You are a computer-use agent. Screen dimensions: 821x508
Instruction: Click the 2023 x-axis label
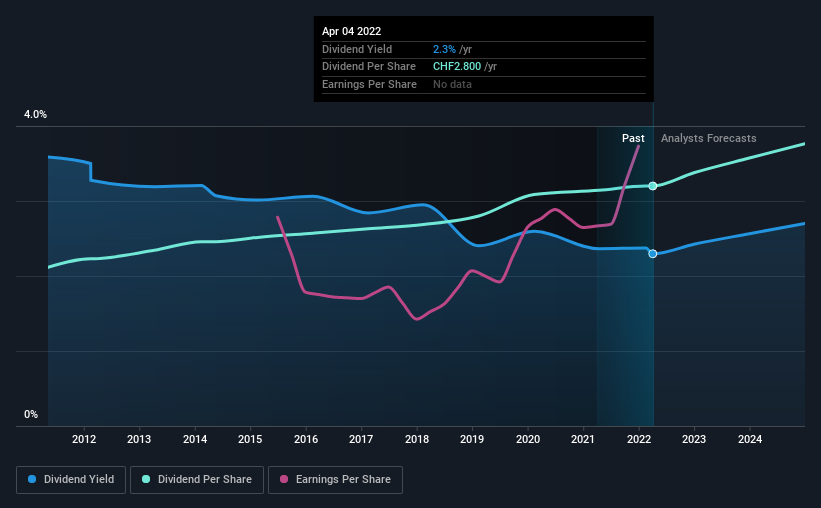(x=694, y=439)
